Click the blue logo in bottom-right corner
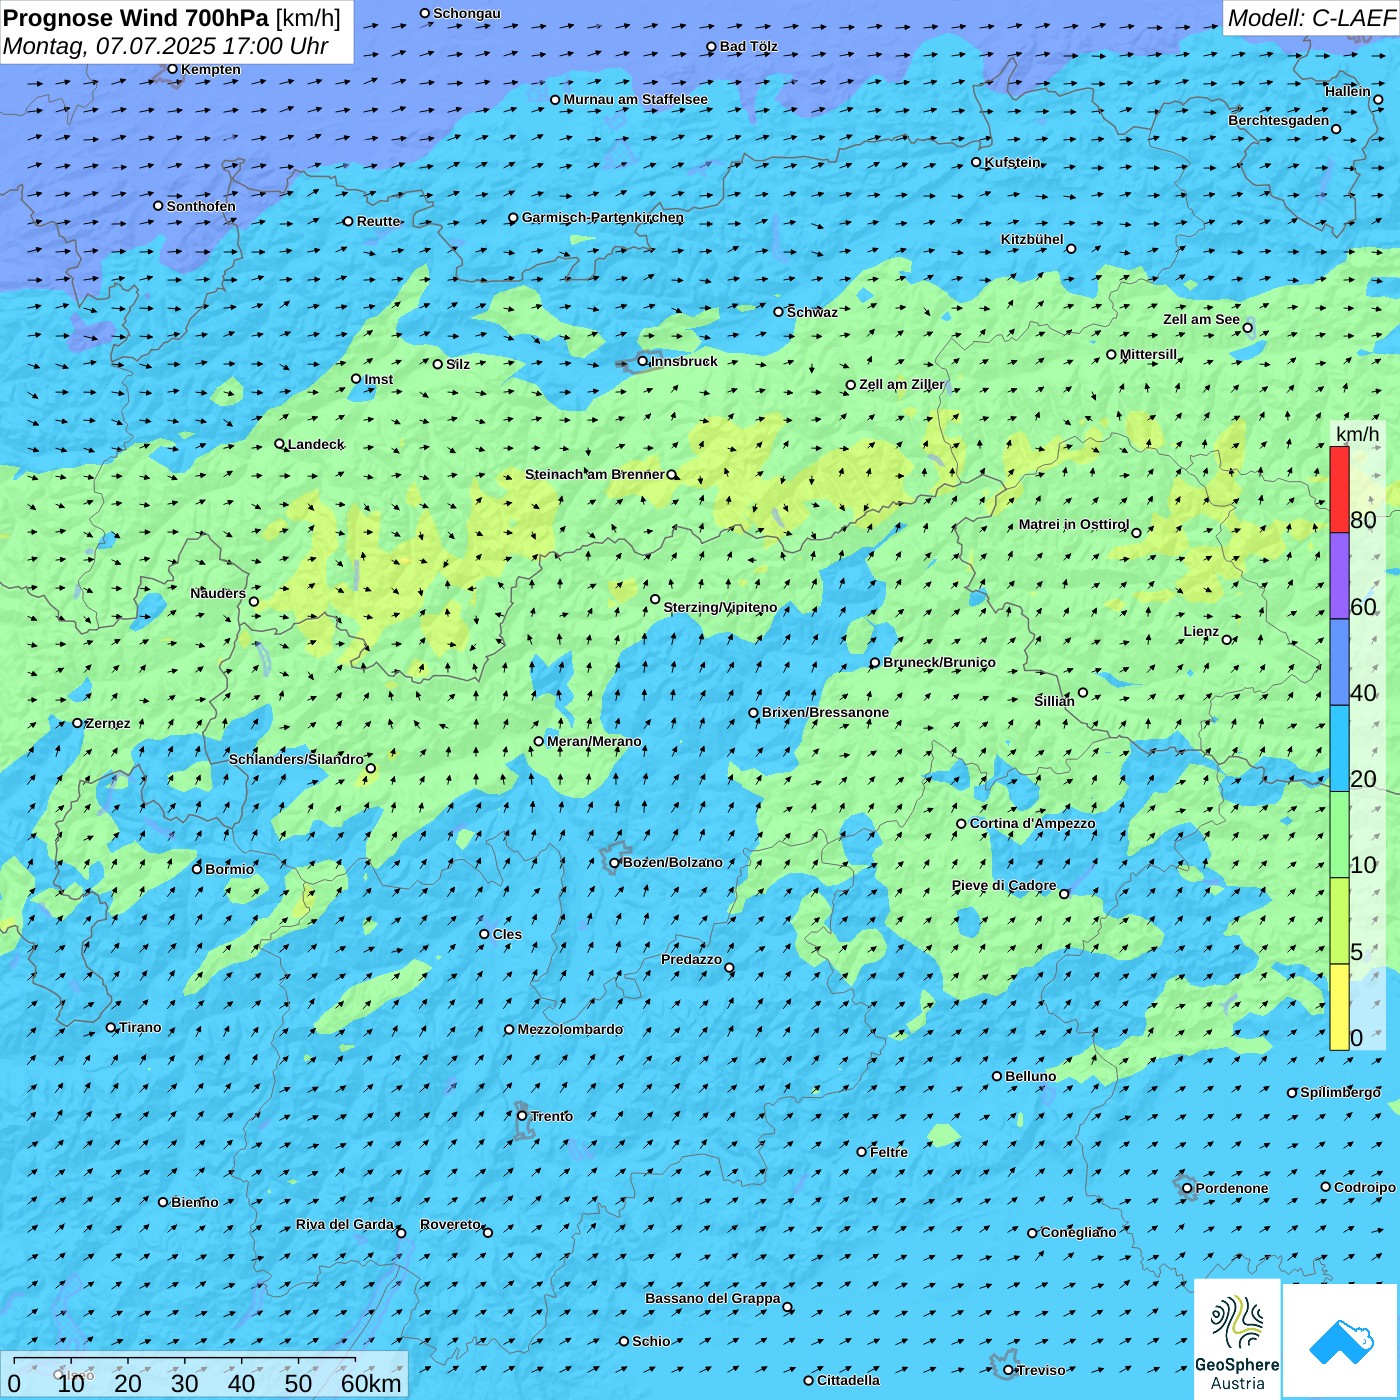Image resolution: width=1400 pixels, height=1400 pixels. (x=1340, y=1340)
